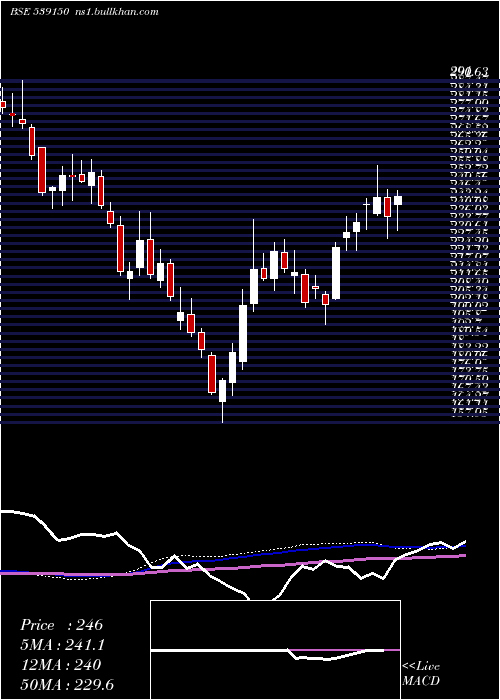Select the candlestick with the lowest low
Screen dimensions: 500x700
222,400
